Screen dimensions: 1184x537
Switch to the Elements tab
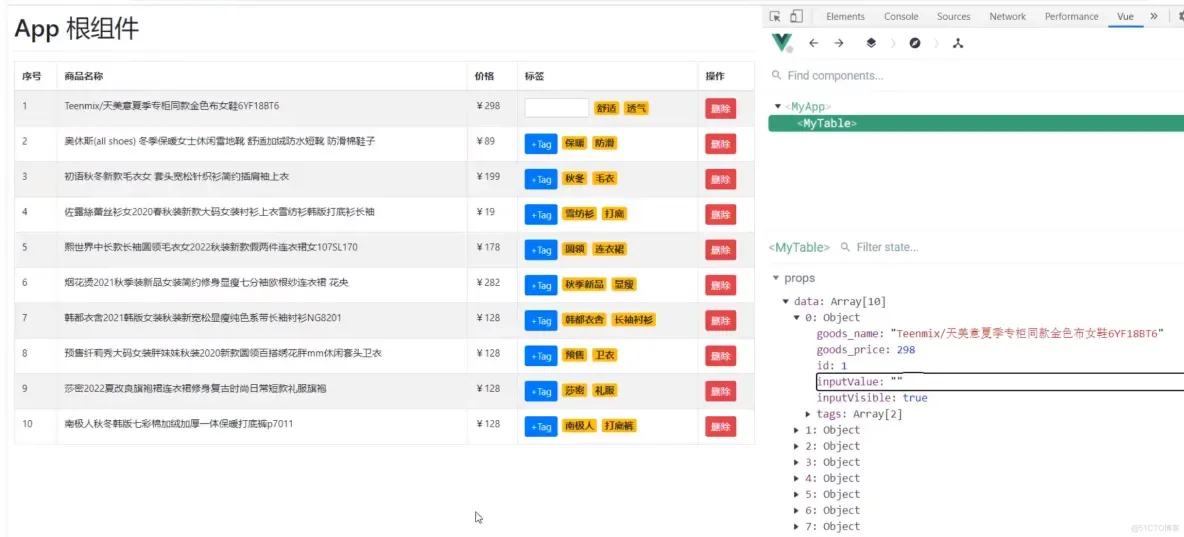coord(845,17)
